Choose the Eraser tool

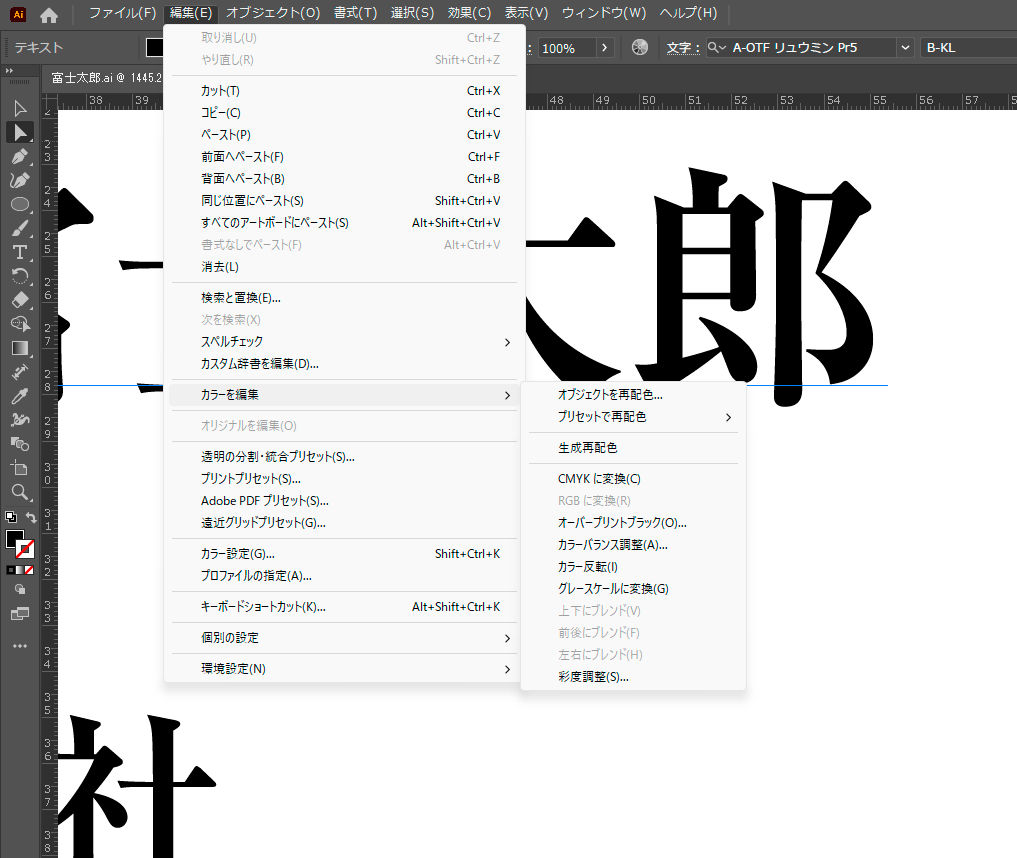click(19, 300)
